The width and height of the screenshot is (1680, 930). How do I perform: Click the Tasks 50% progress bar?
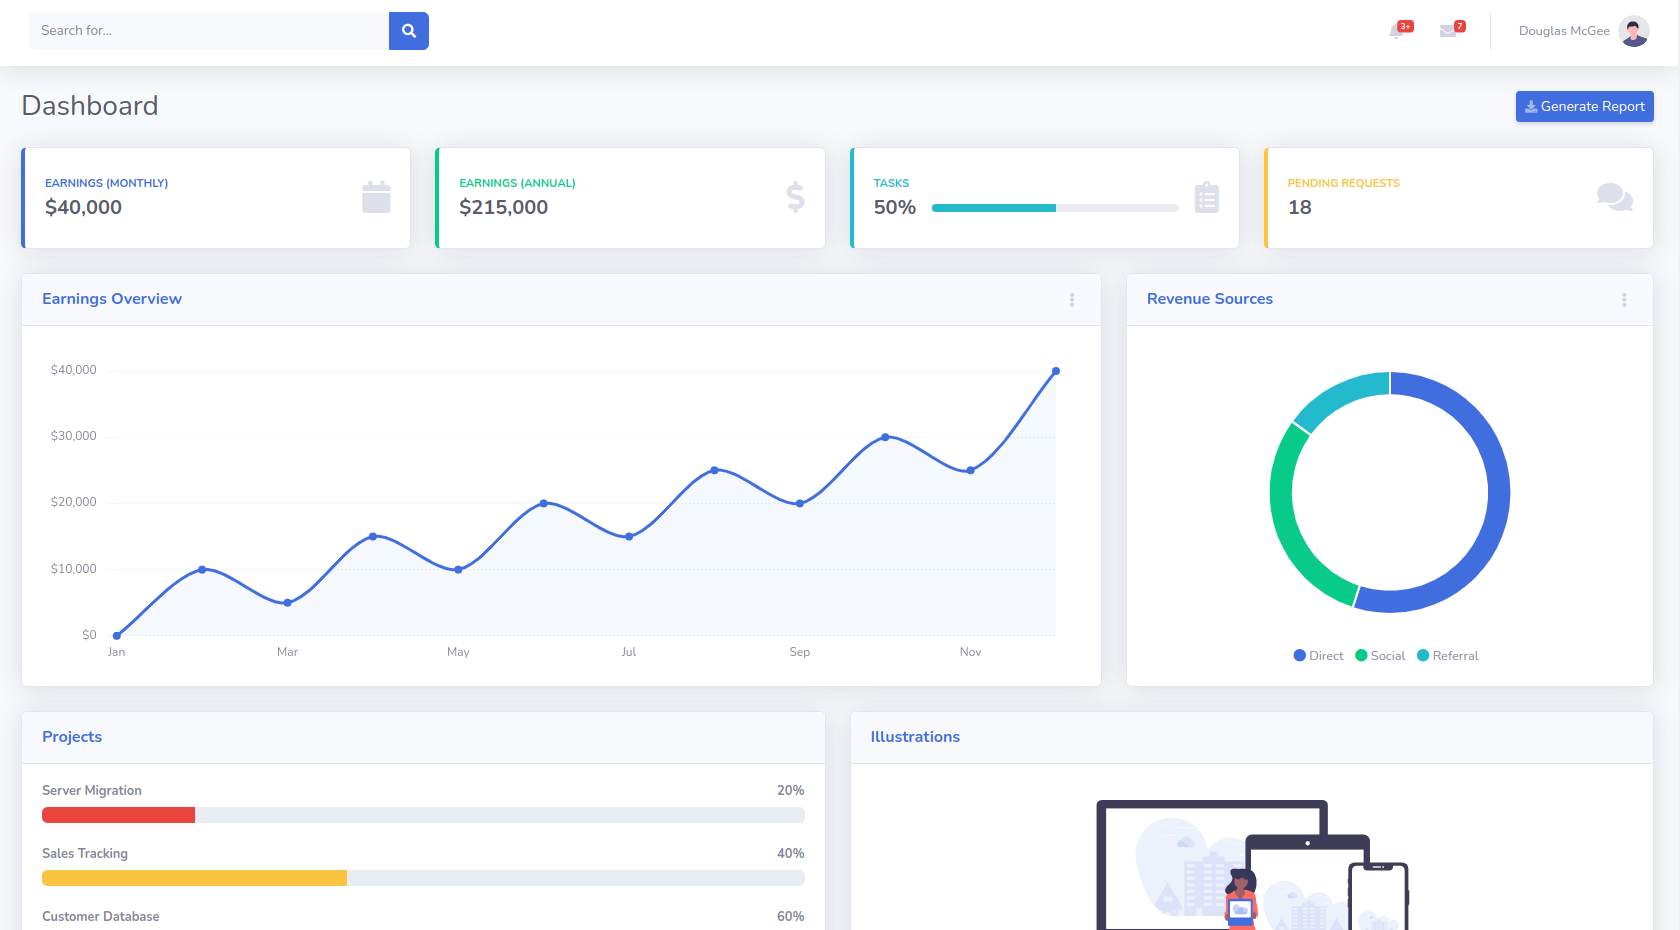coord(1055,208)
